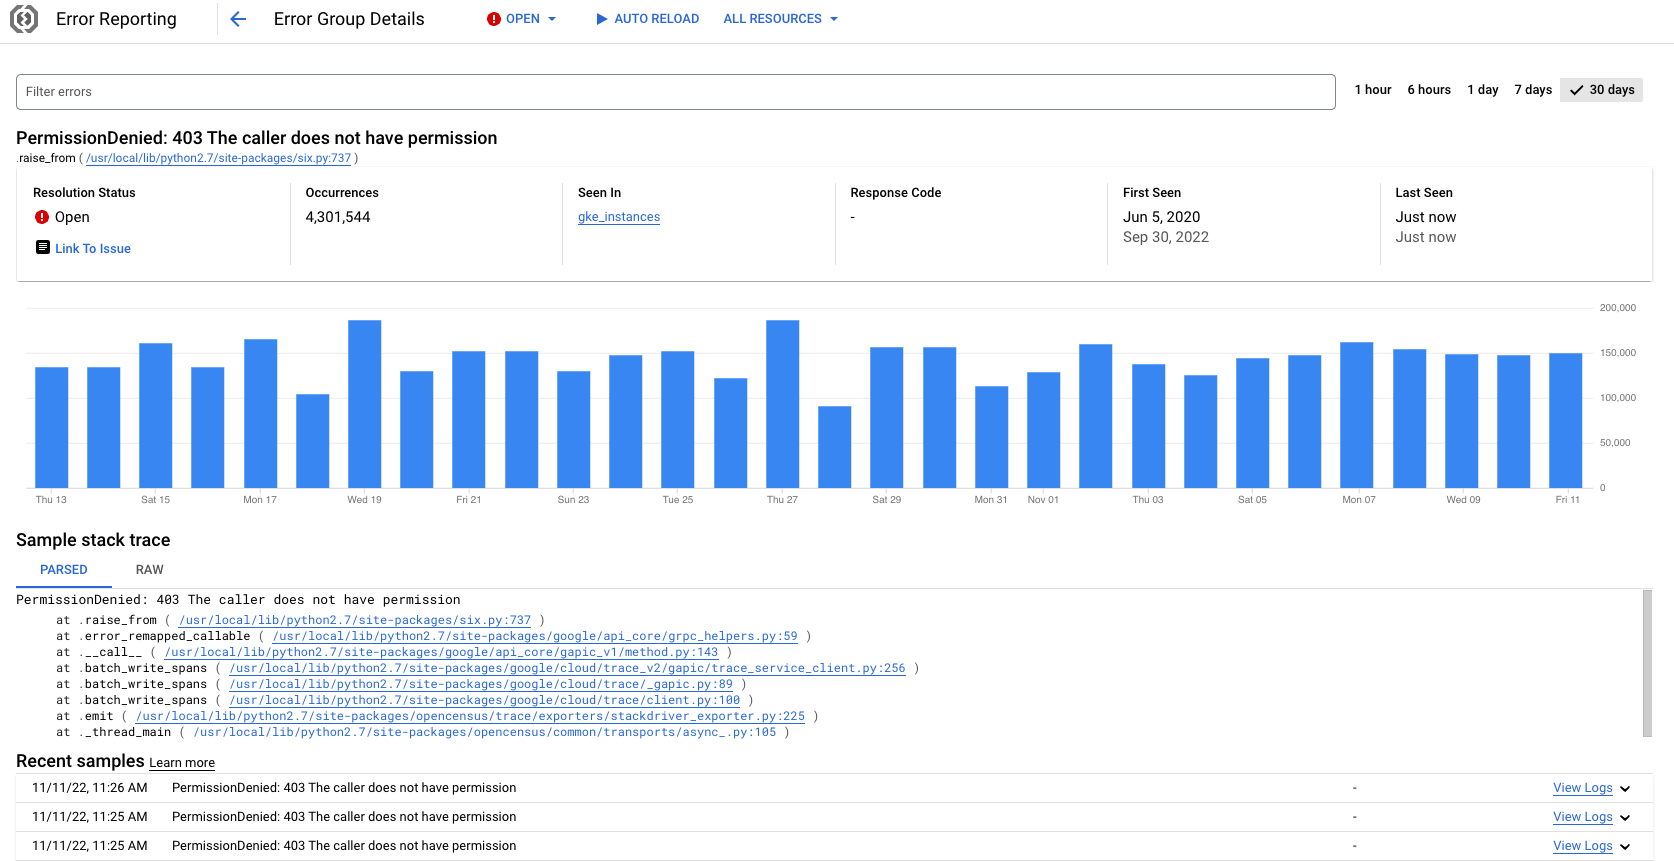View Logs for the last sample row

click(1582, 846)
